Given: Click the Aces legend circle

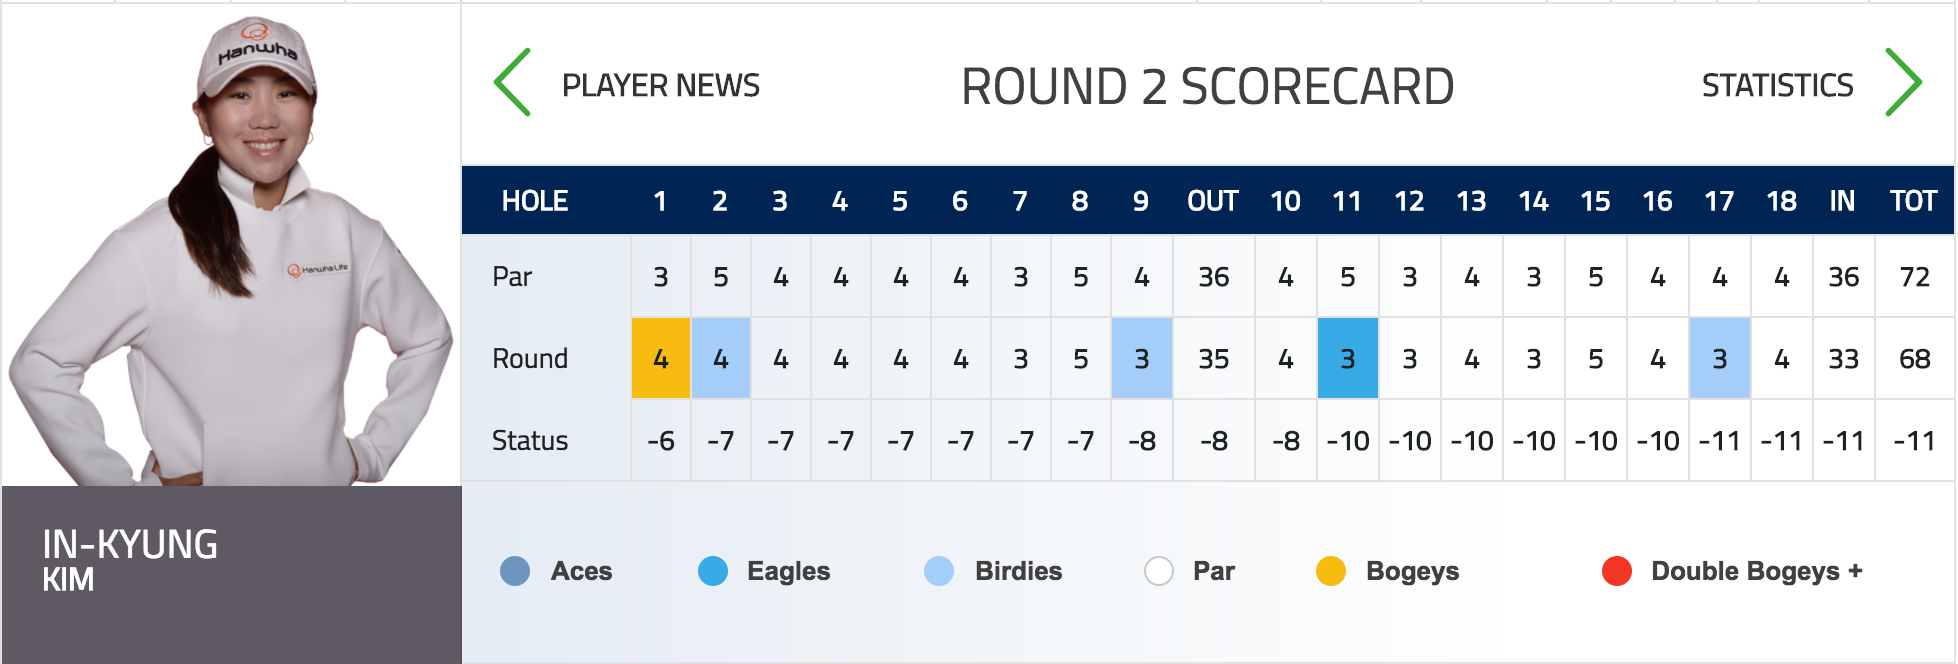Looking at the screenshot, I should 515,571.
